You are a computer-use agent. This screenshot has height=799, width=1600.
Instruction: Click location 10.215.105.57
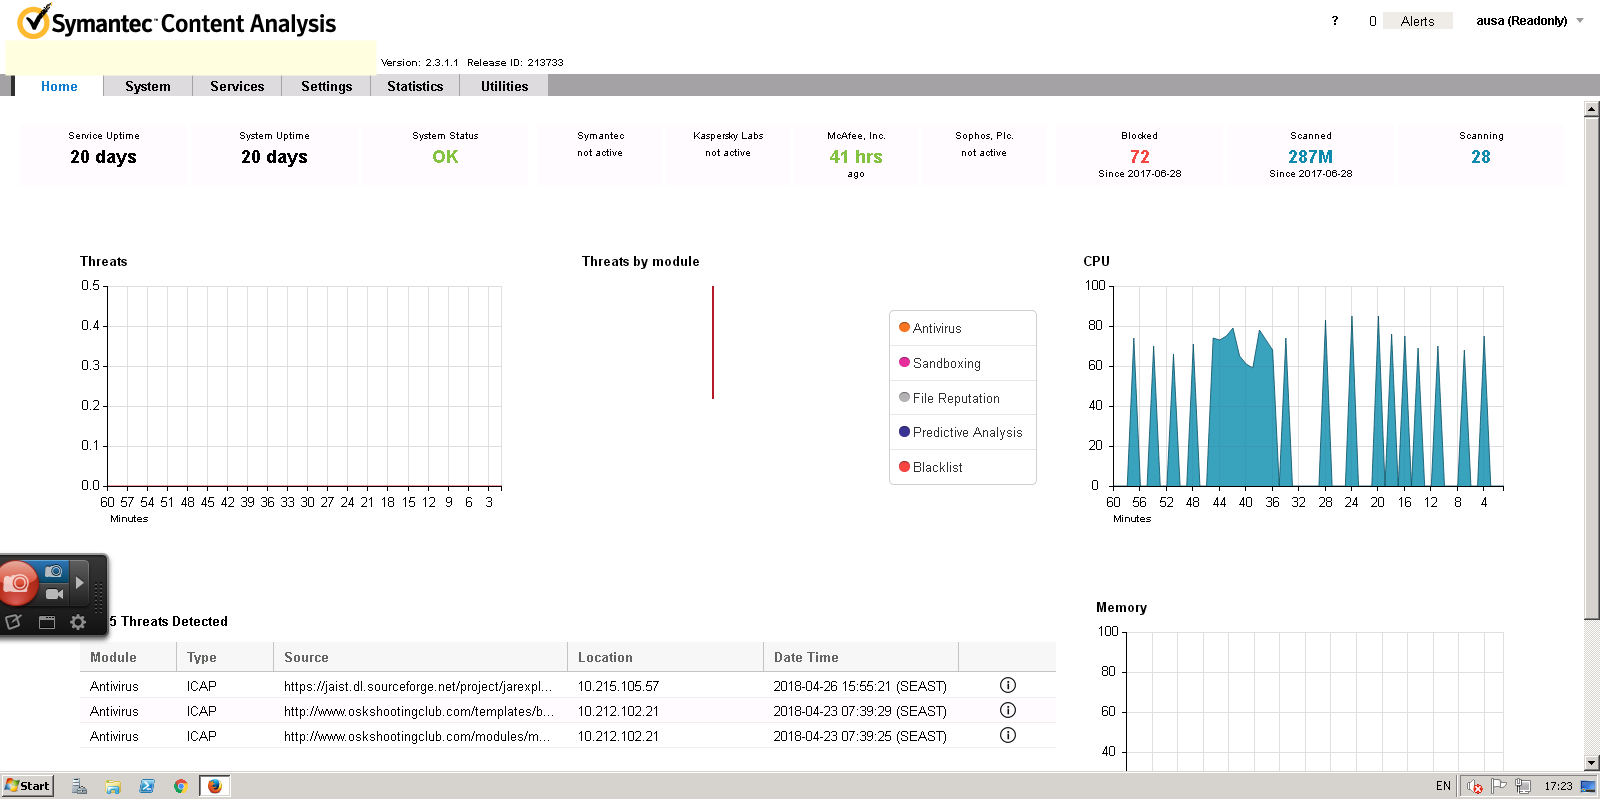point(618,686)
